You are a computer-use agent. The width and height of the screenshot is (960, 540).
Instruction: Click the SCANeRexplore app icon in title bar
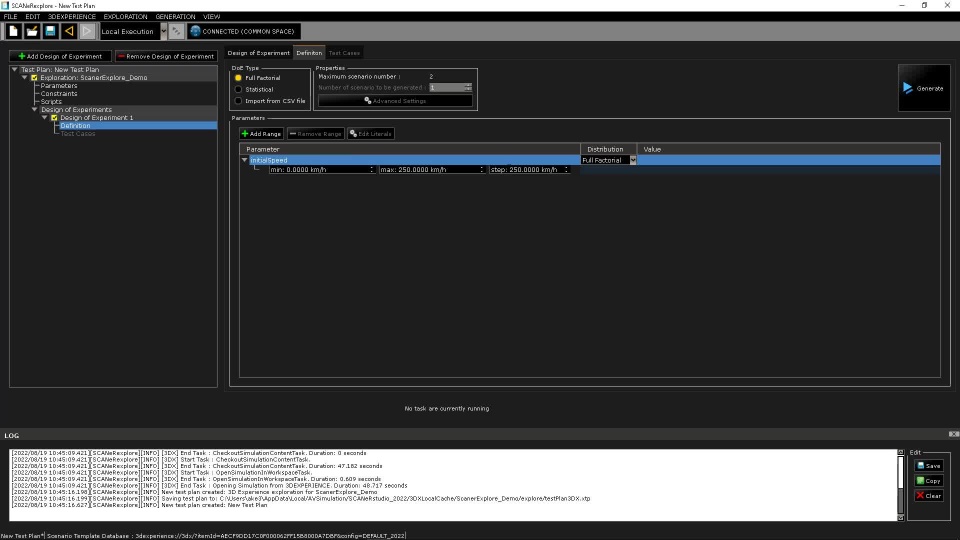click(x=5, y=5)
